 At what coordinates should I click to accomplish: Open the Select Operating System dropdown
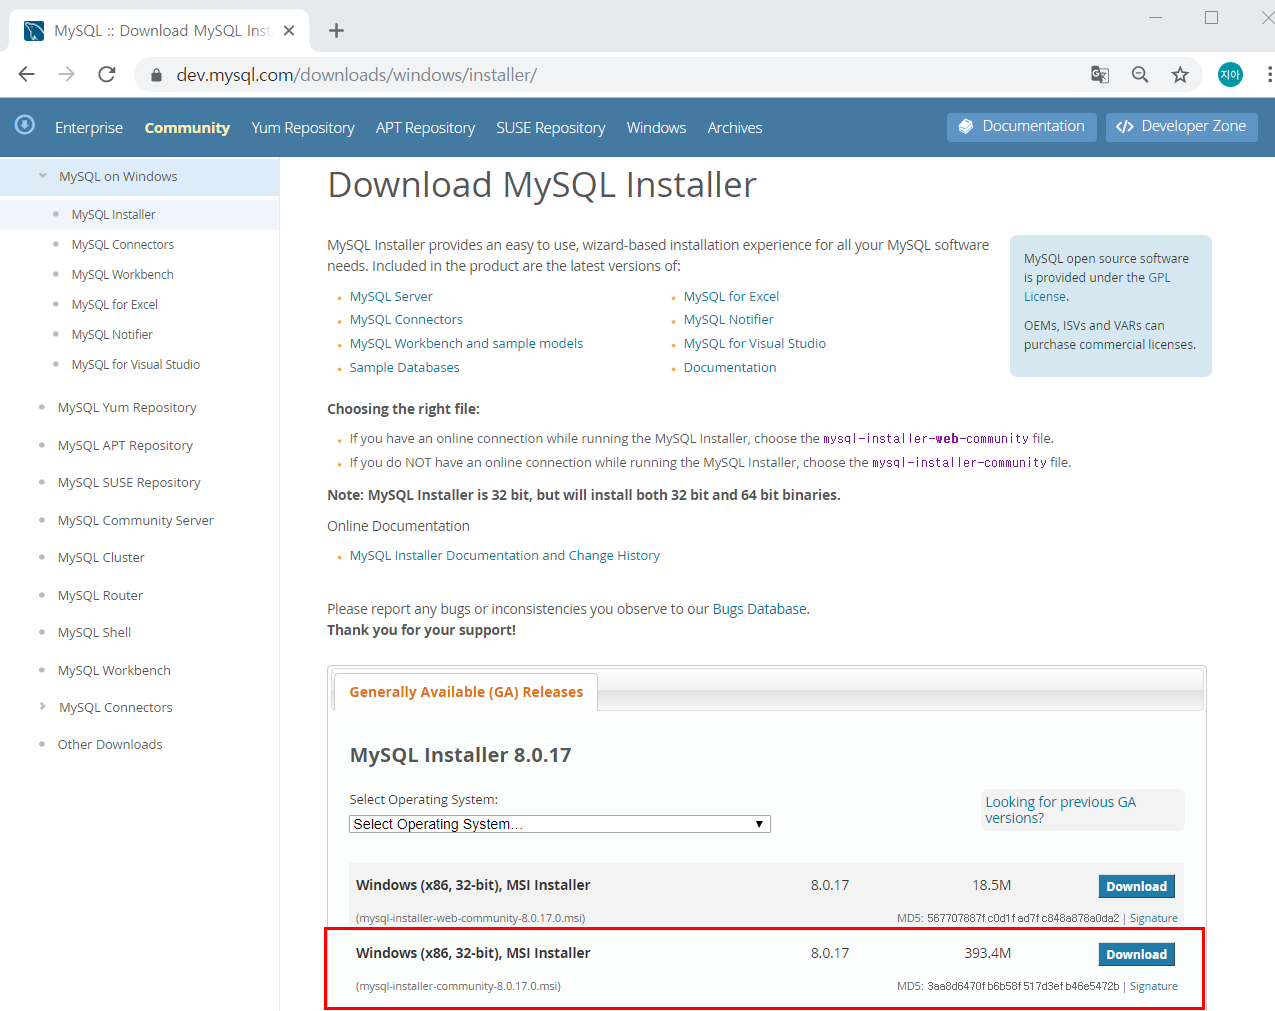pos(560,824)
